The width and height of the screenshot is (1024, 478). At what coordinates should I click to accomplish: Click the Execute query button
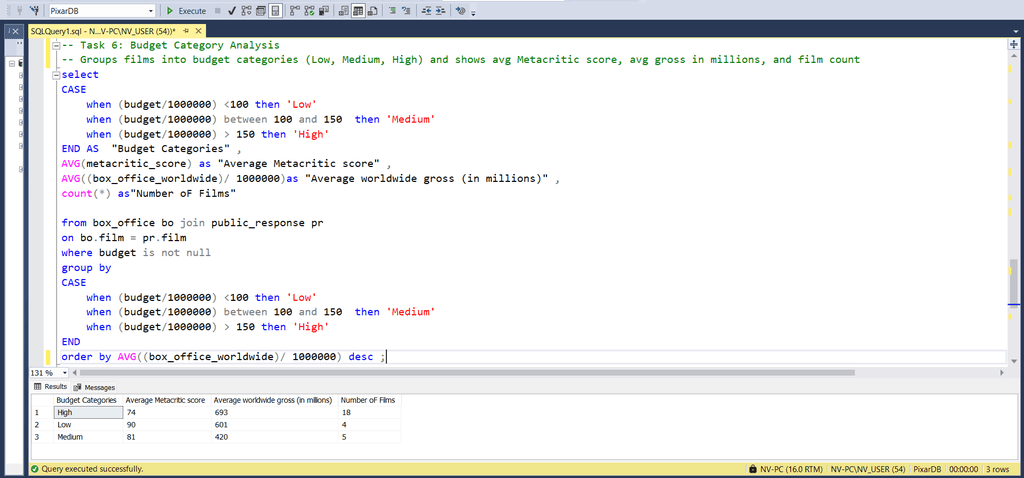186,10
